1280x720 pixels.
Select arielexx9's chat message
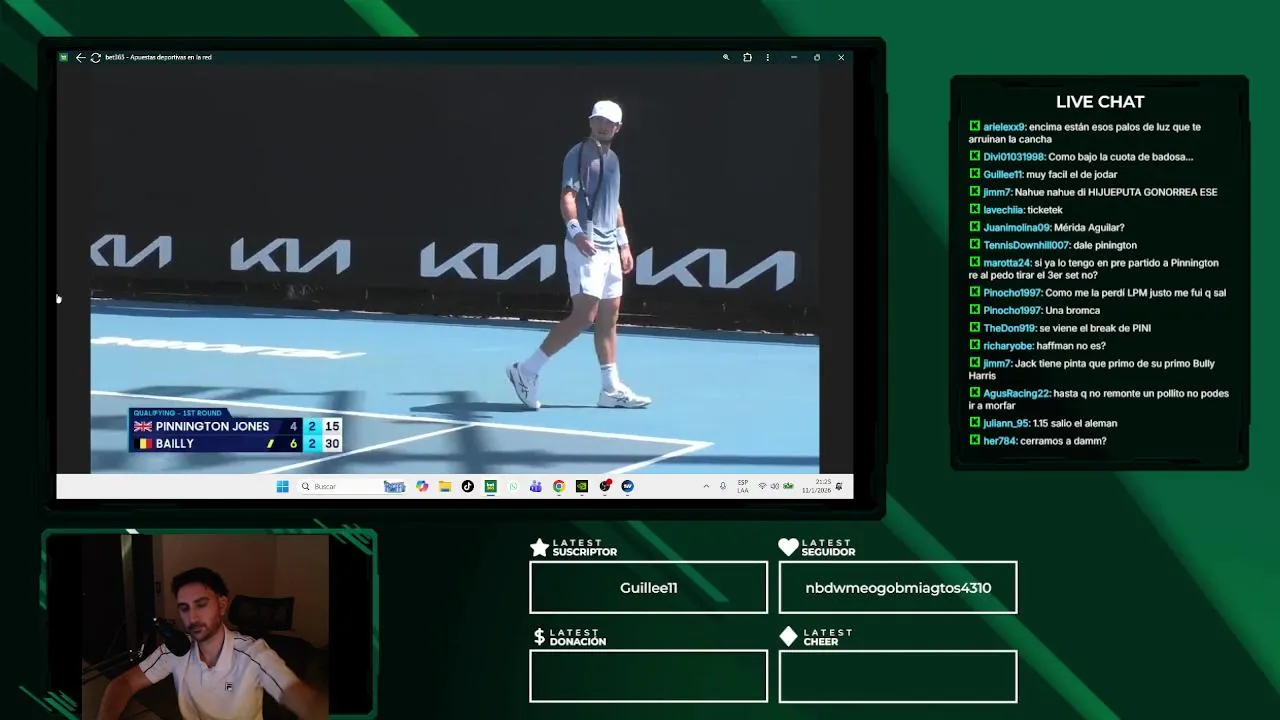pos(1085,133)
